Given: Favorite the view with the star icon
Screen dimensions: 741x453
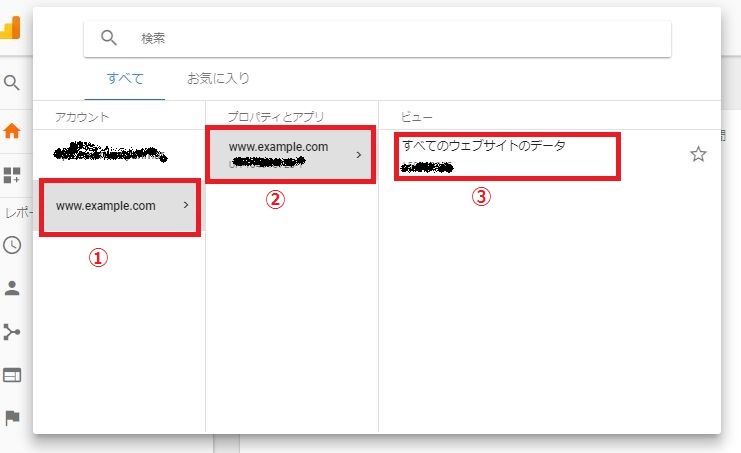Looking at the screenshot, I should [698, 154].
